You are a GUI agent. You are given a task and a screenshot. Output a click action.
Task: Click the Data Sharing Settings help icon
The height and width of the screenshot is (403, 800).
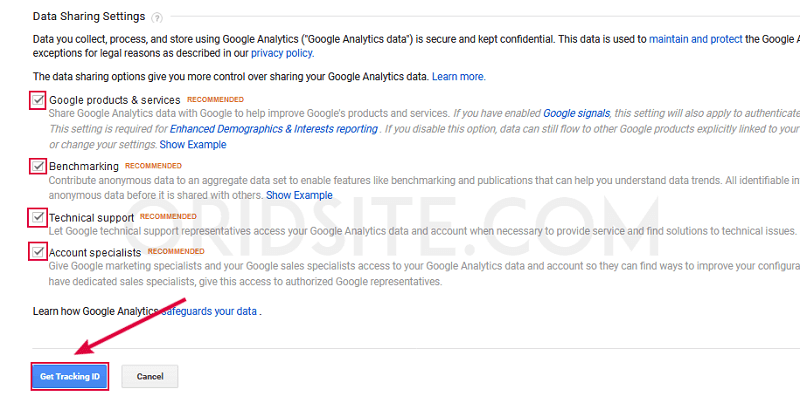point(158,18)
